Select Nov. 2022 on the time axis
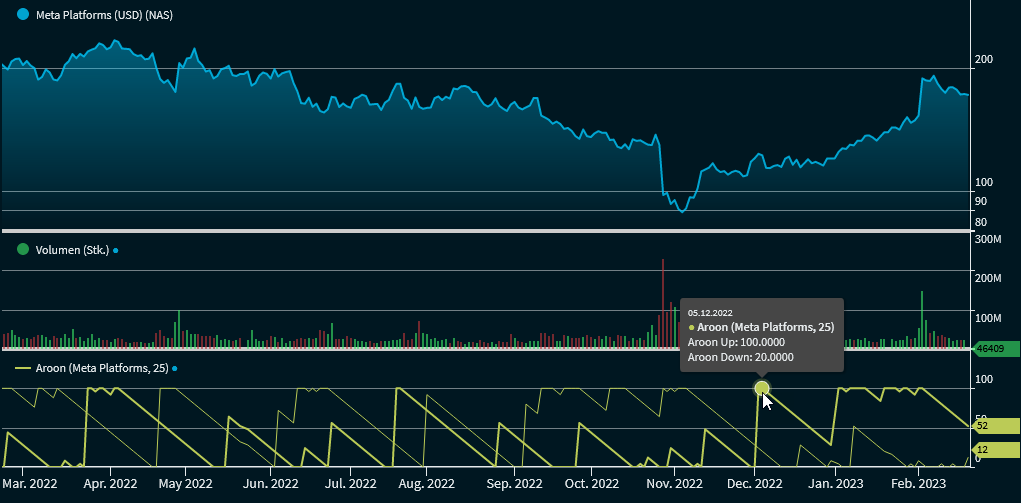The height and width of the screenshot is (503, 1021). coord(675,484)
